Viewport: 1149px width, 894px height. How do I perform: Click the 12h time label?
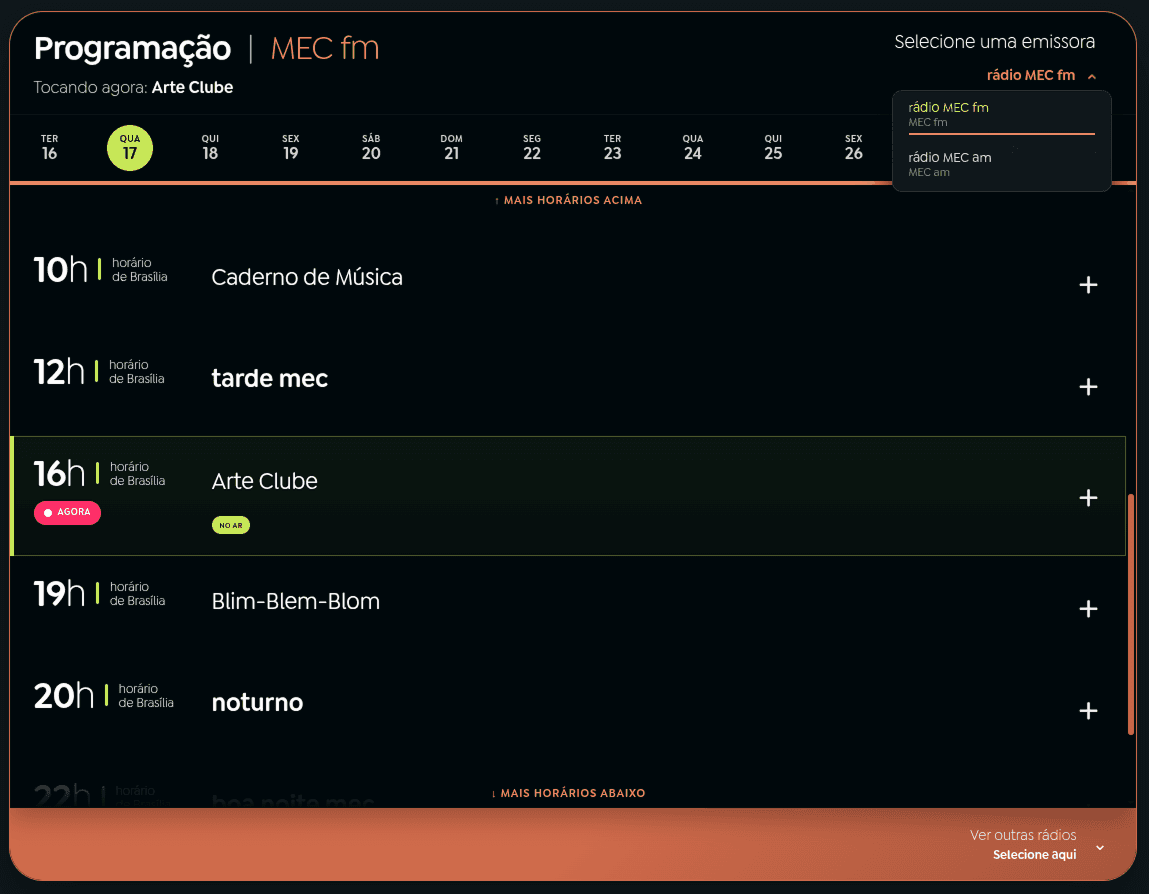click(x=59, y=372)
